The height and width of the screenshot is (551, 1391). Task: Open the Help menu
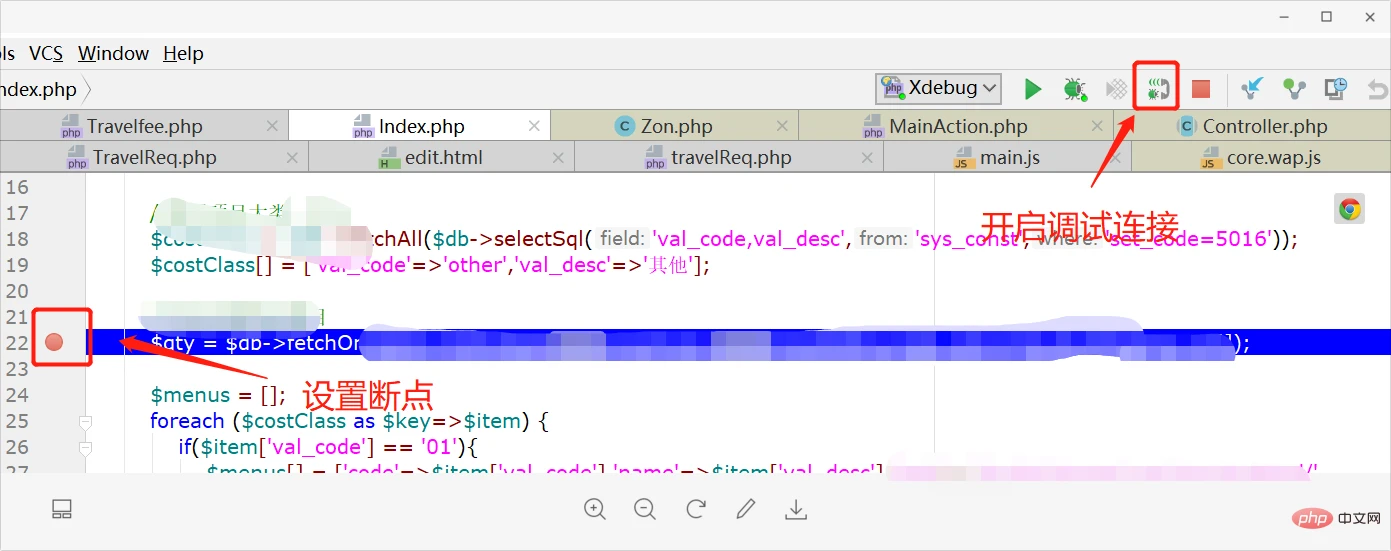(x=183, y=53)
